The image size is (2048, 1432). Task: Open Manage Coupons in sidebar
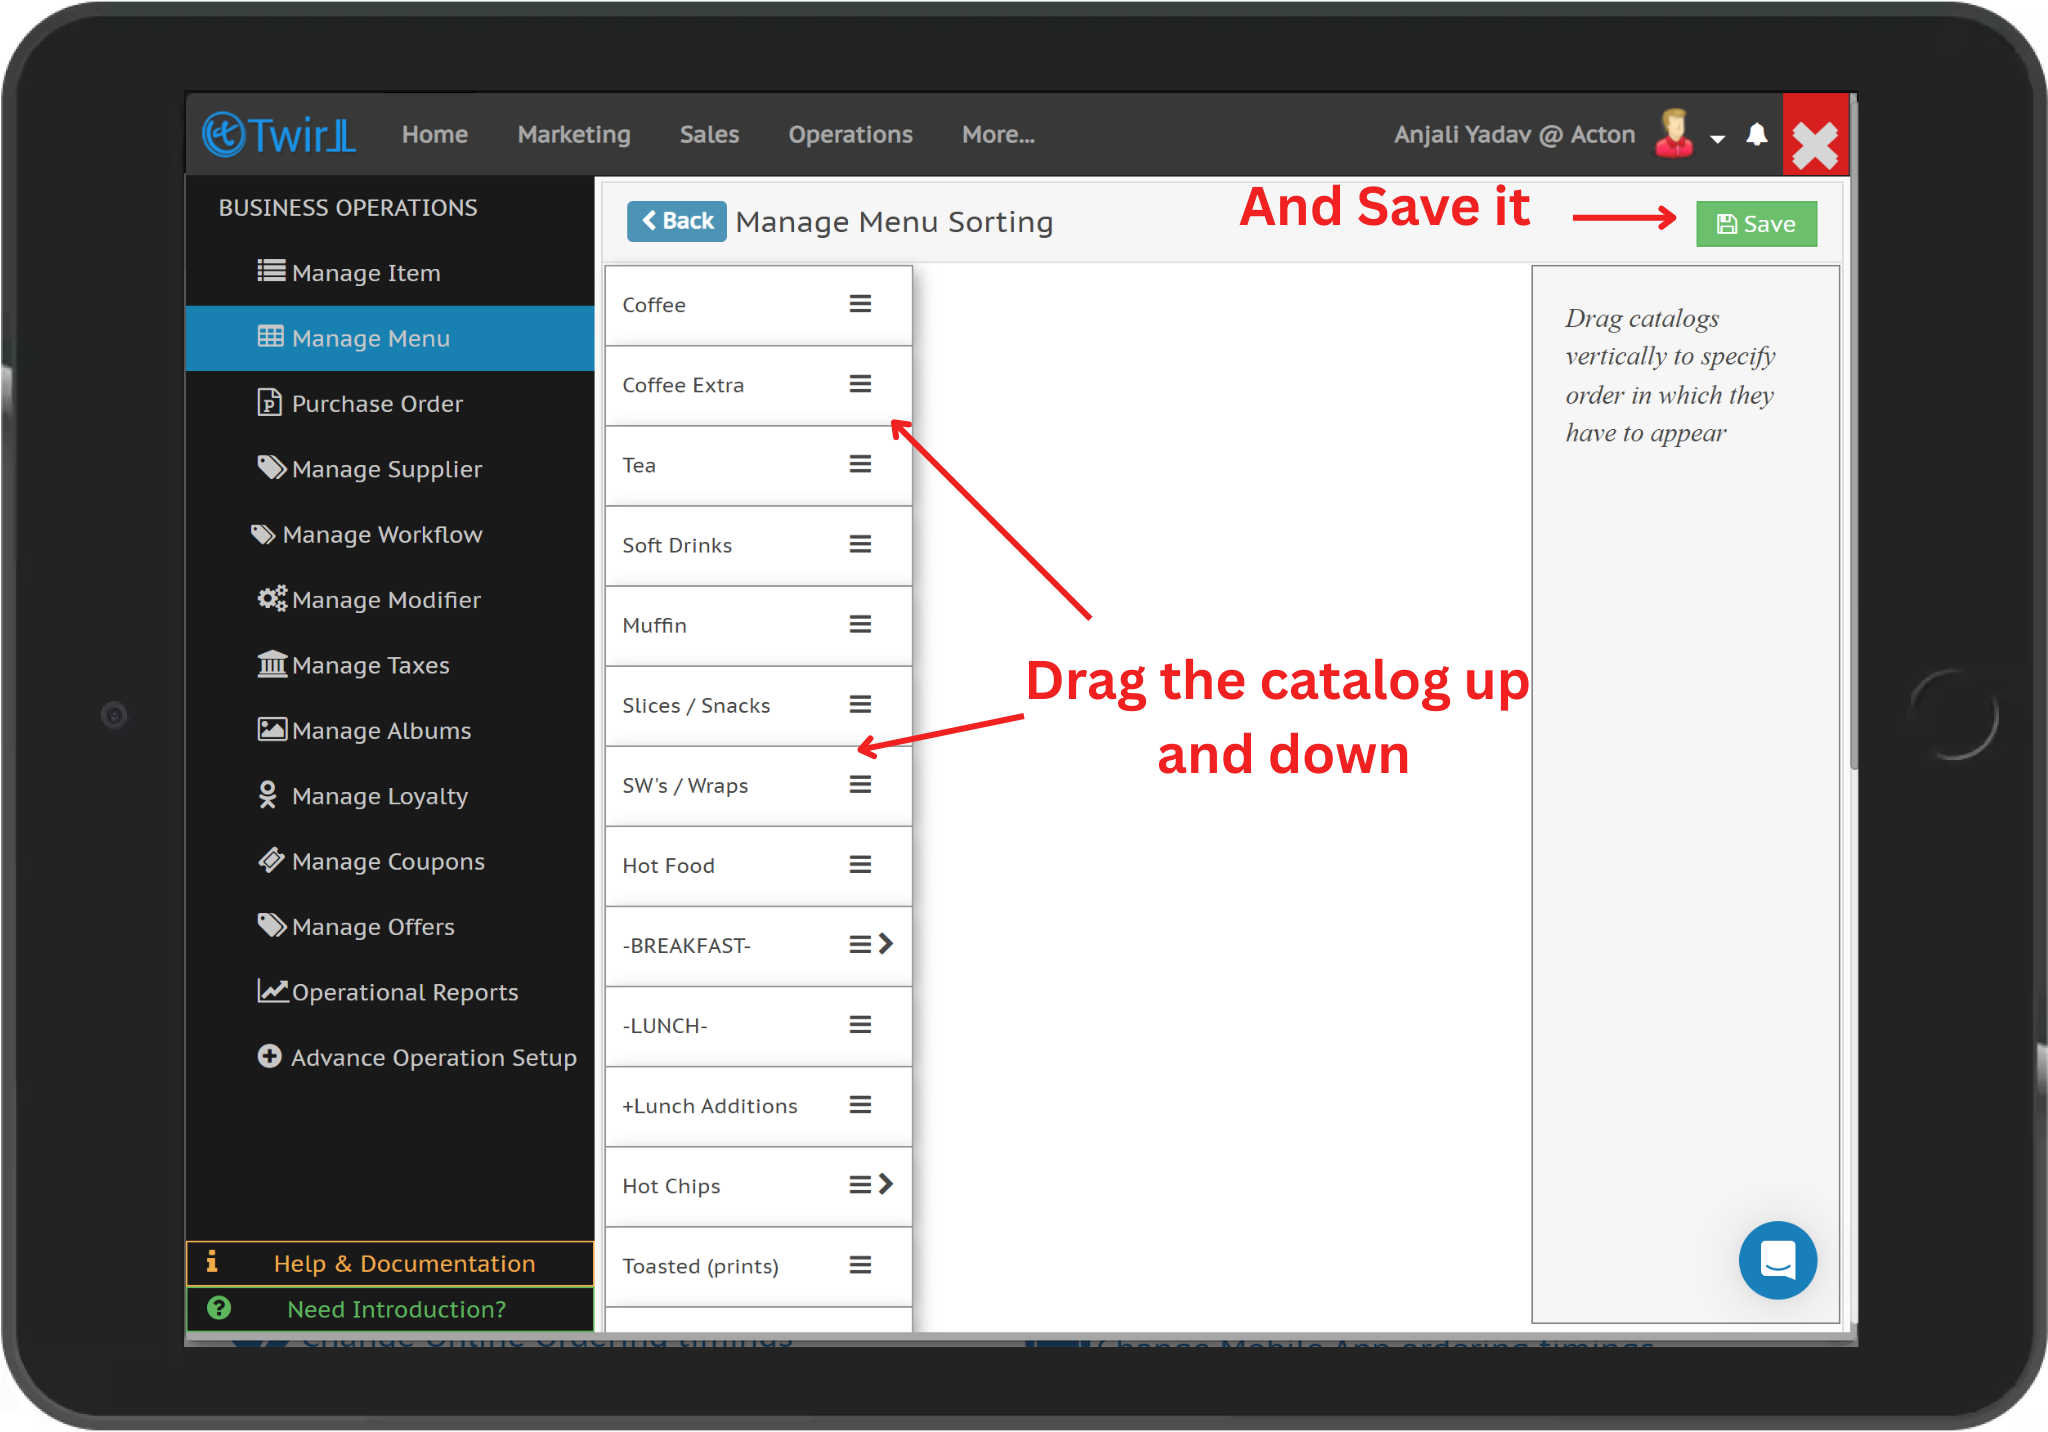(390, 862)
